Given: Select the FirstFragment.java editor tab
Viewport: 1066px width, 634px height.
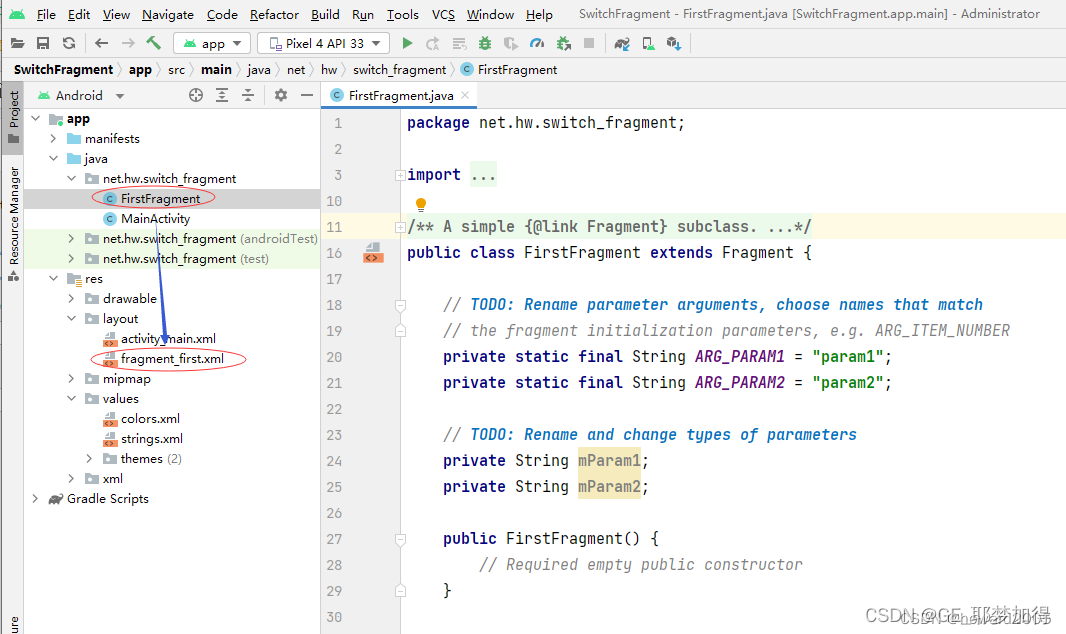Looking at the screenshot, I should coord(400,96).
